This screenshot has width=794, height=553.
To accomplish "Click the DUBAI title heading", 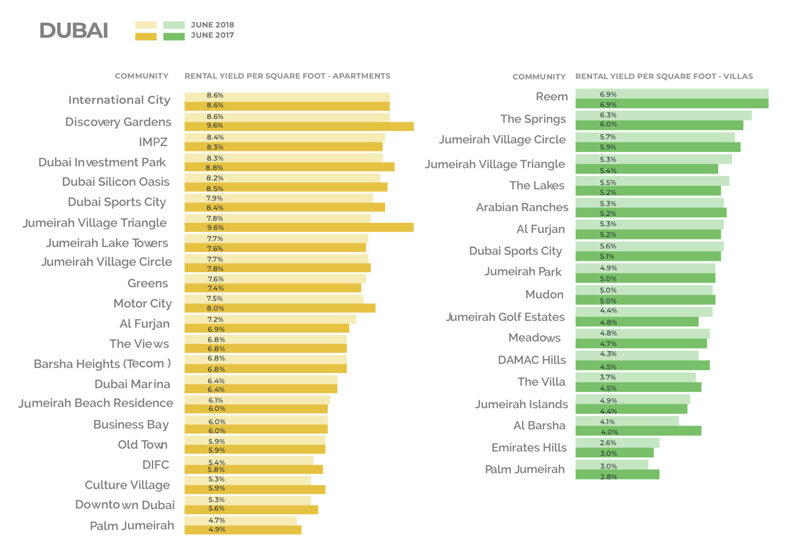I will pyautogui.click(x=74, y=30).
